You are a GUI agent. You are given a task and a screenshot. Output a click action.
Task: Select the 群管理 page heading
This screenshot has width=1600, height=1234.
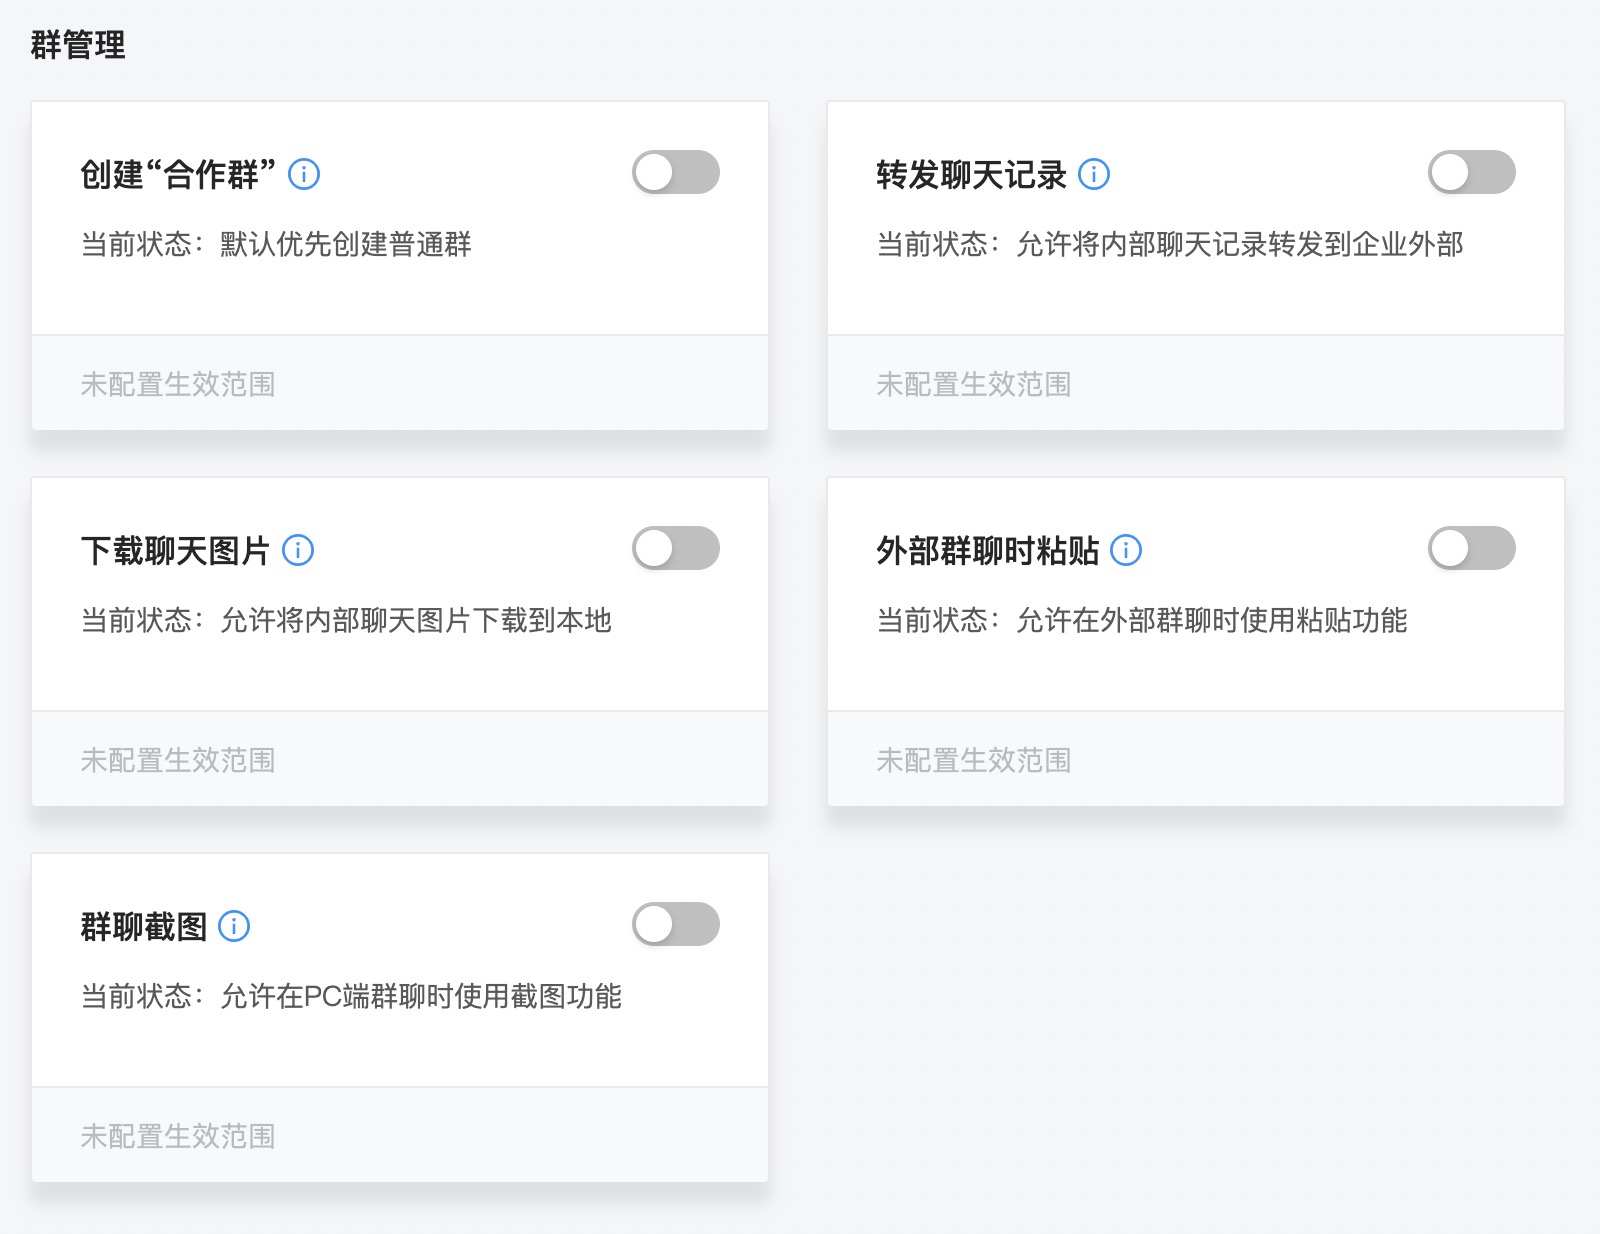[78, 45]
